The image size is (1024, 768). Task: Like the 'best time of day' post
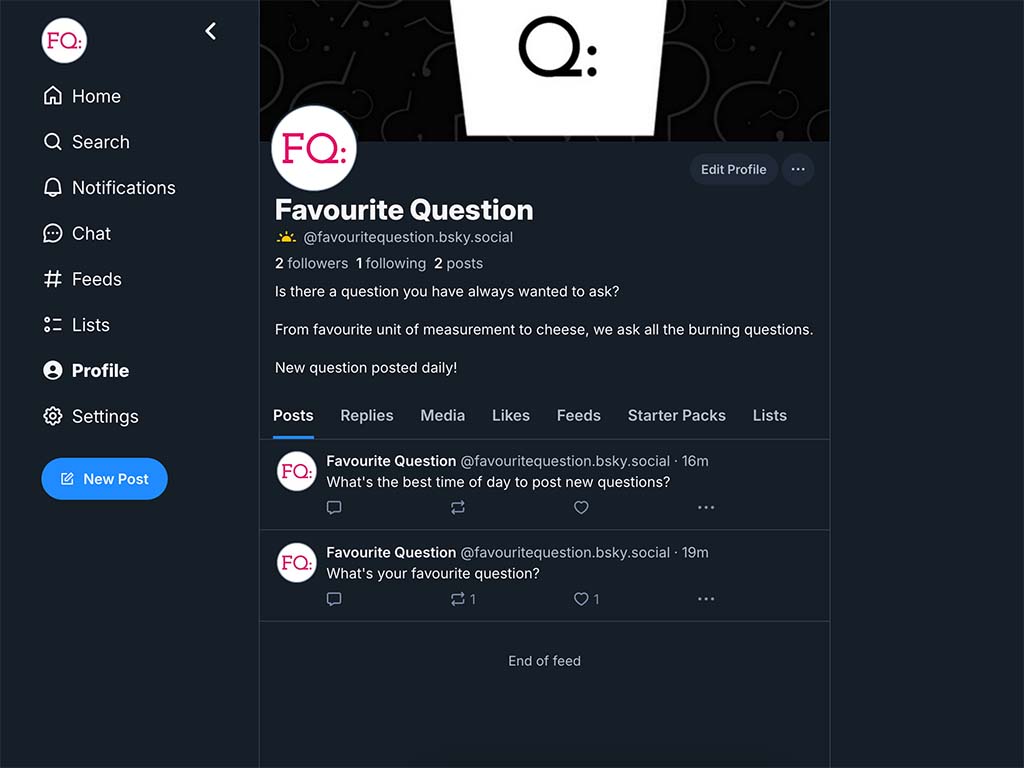[x=581, y=507]
